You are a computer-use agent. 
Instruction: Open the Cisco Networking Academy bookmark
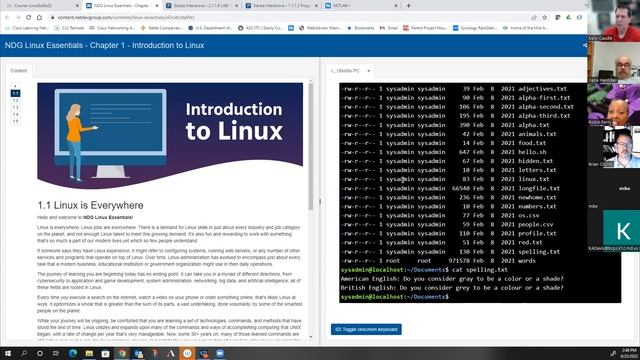112,28
